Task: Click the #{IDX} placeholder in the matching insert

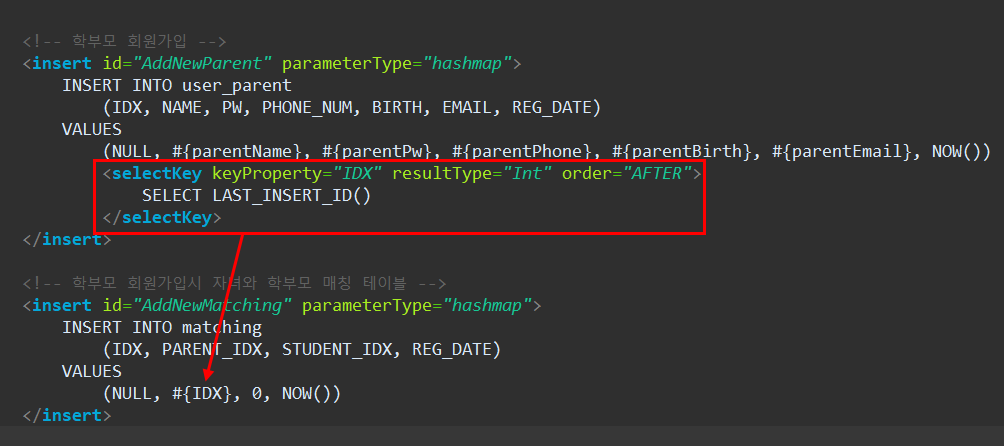Action: (x=202, y=394)
